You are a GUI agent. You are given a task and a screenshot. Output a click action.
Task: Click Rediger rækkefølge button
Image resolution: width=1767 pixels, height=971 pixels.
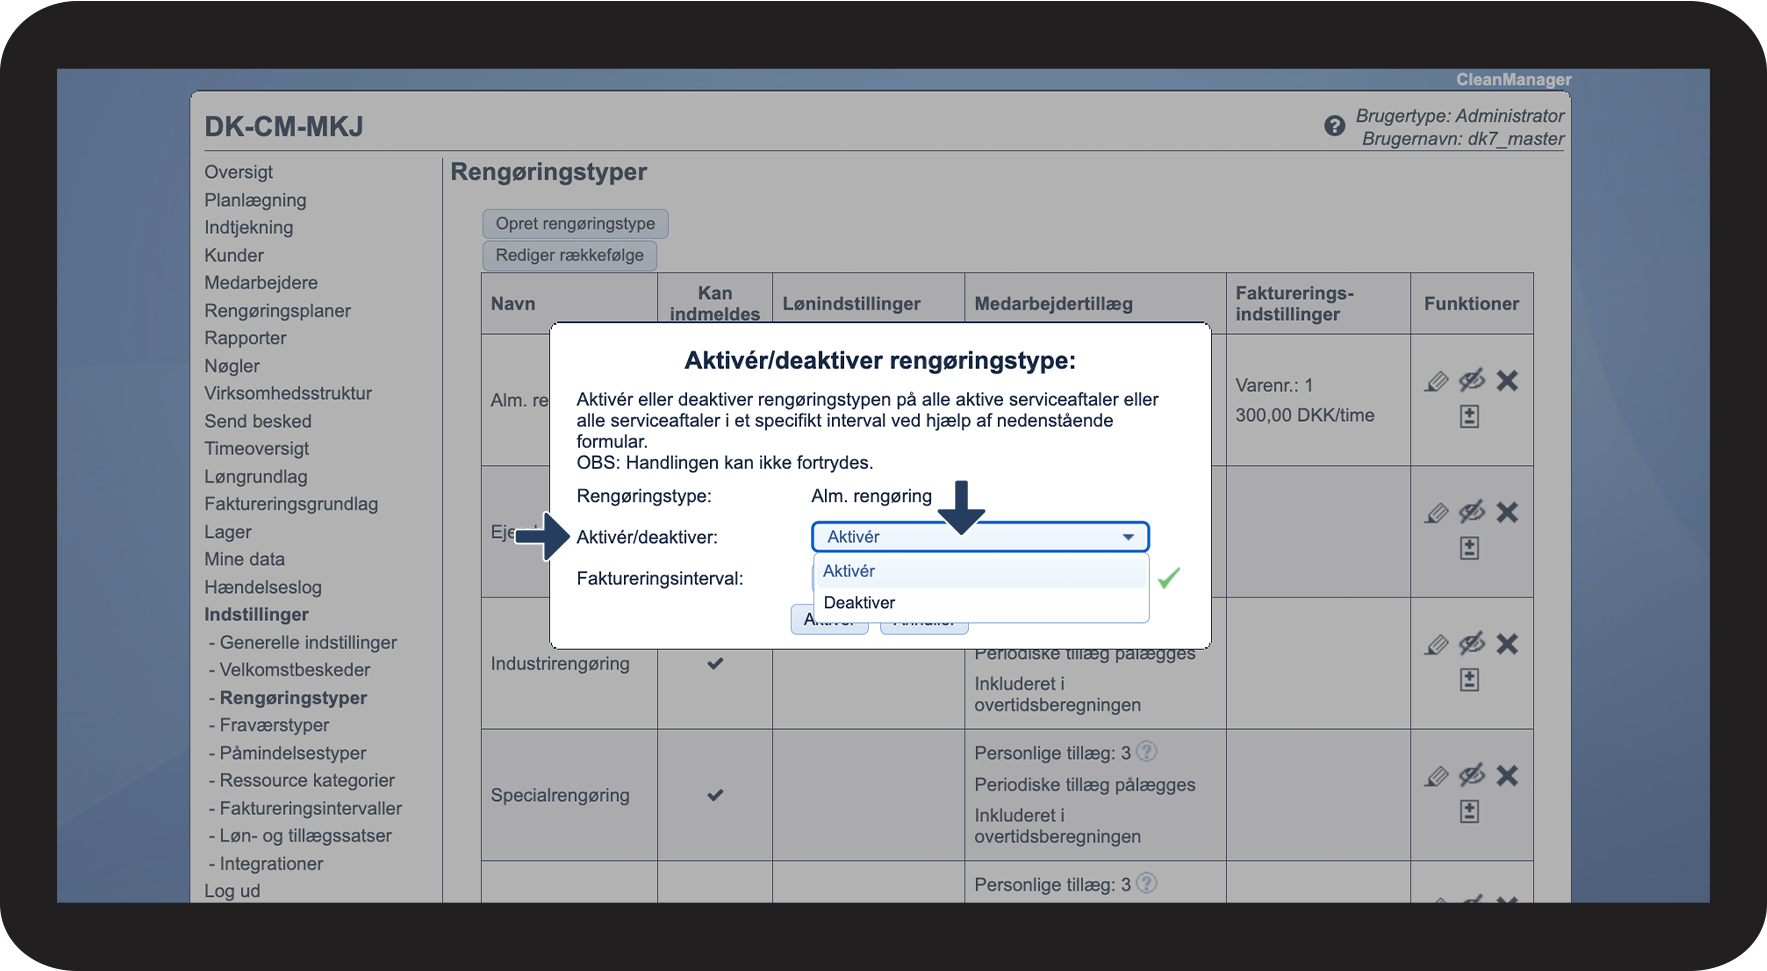click(x=570, y=255)
